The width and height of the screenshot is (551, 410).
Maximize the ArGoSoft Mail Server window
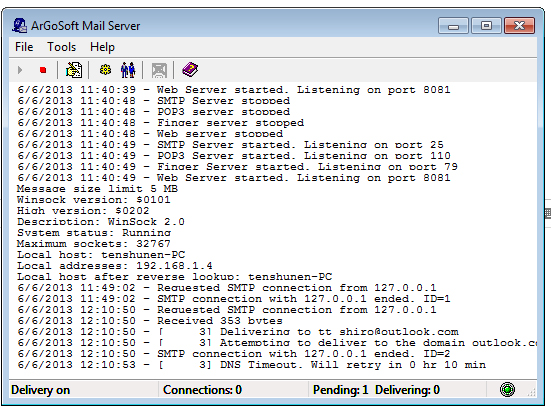[486, 26]
